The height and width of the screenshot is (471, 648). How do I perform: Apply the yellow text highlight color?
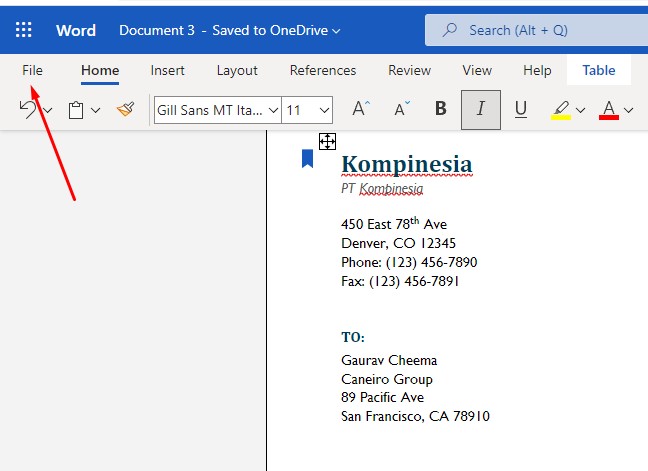point(561,110)
